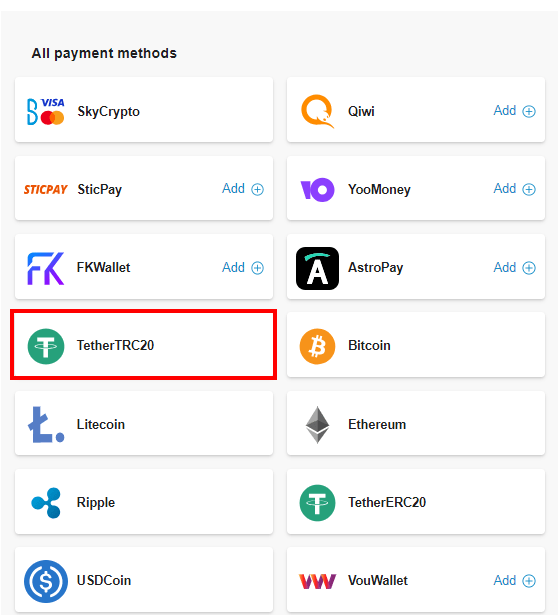This screenshot has width=558, height=615.
Task: Click the VouWallet label text
Action: coord(378,580)
